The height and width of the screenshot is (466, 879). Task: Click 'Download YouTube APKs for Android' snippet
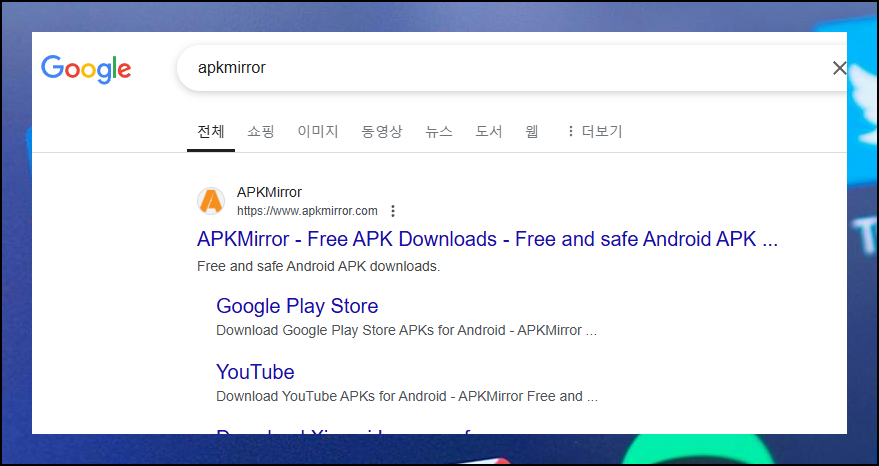[407, 396]
